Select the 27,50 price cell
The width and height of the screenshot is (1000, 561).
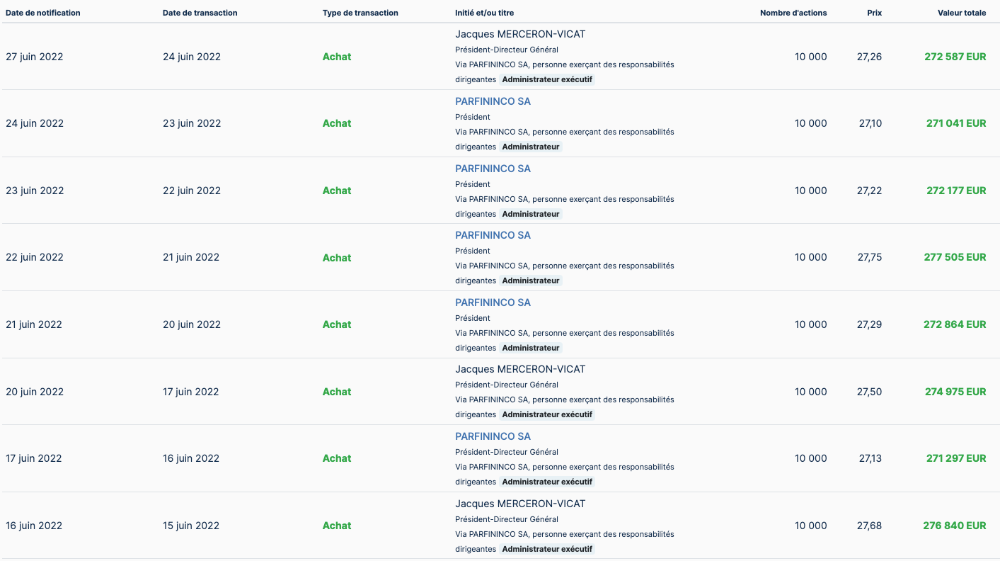(869, 392)
